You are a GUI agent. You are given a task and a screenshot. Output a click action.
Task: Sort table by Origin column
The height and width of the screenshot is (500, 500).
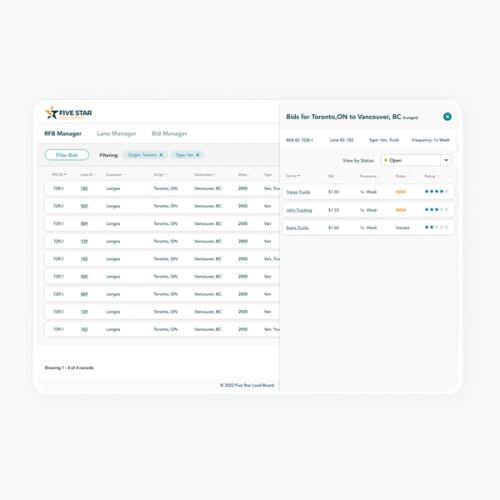160,174
